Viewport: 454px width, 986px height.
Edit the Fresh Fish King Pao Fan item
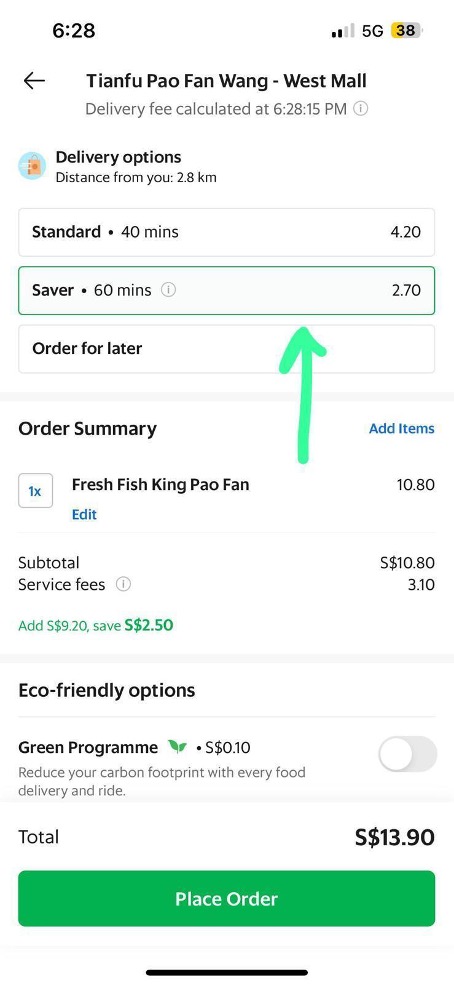tap(84, 514)
